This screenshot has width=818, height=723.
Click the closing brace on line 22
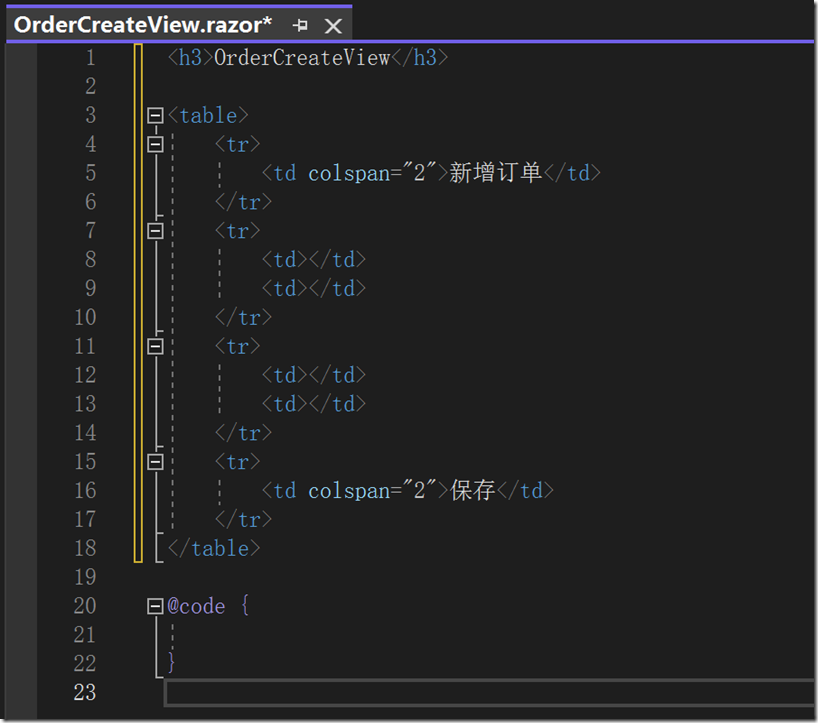172,663
